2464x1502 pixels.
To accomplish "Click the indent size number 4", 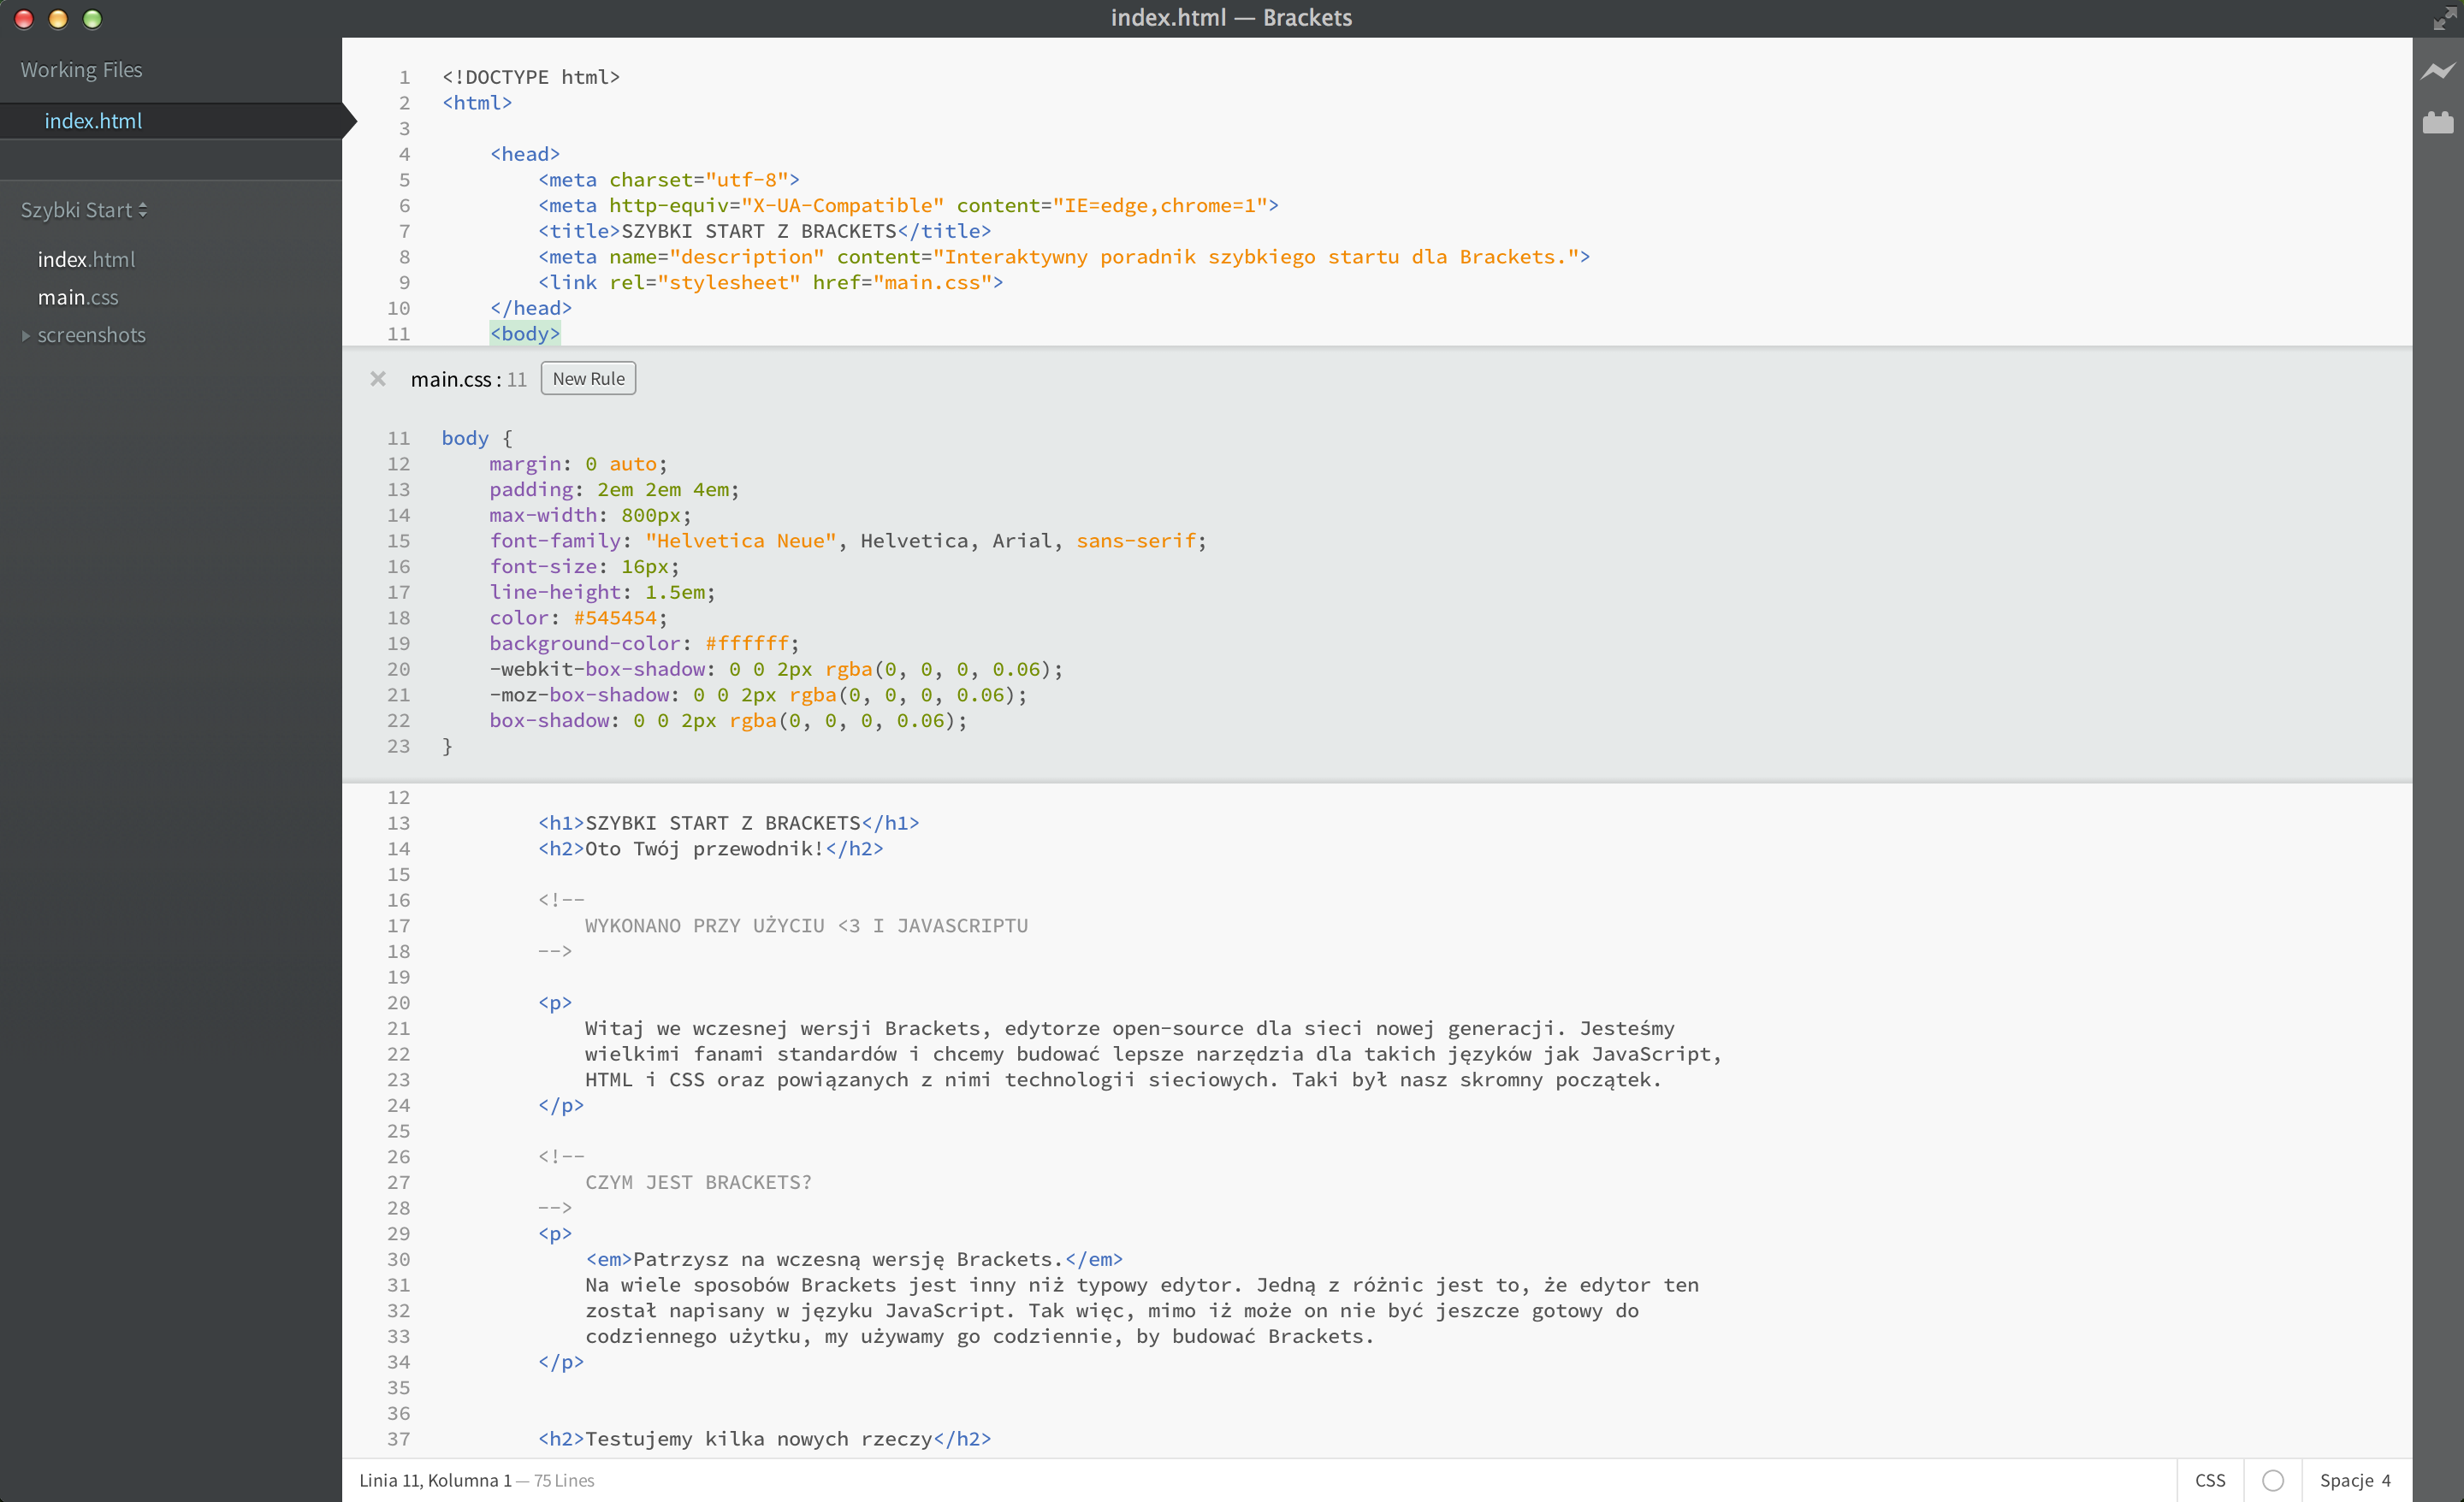I will click(x=2386, y=1480).
